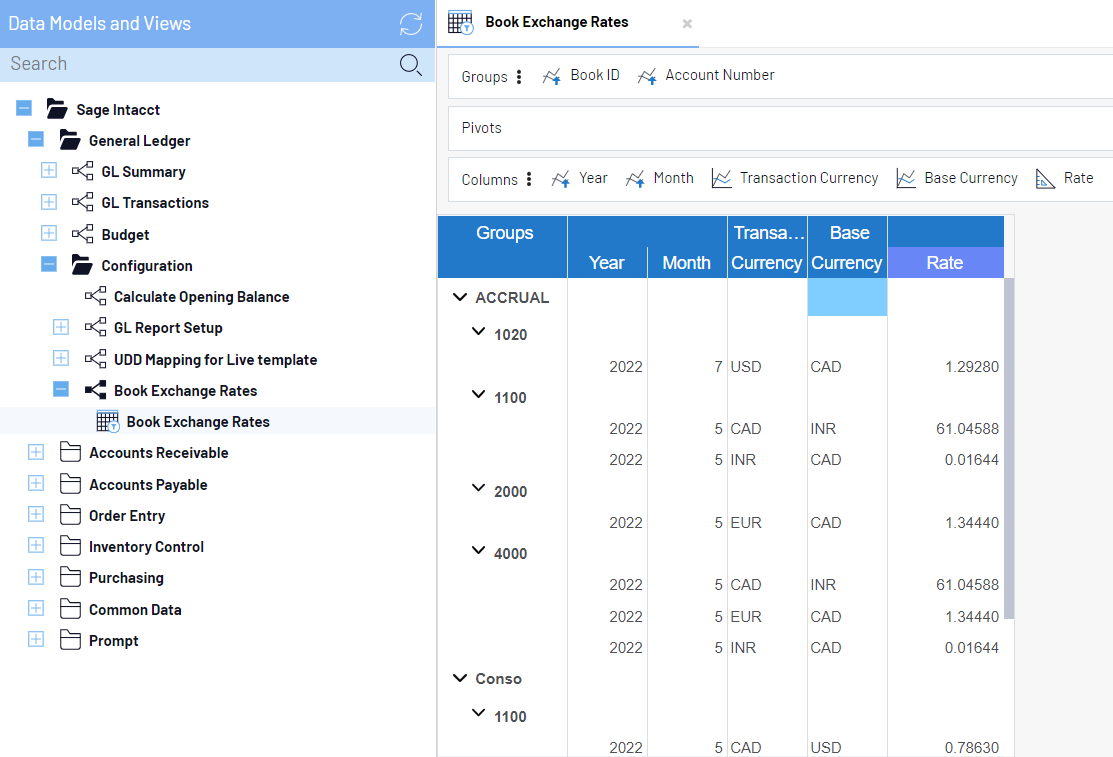The width and height of the screenshot is (1113, 757).
Task: Click the data grid vertical scrollbar
Action: [1009, 450]
